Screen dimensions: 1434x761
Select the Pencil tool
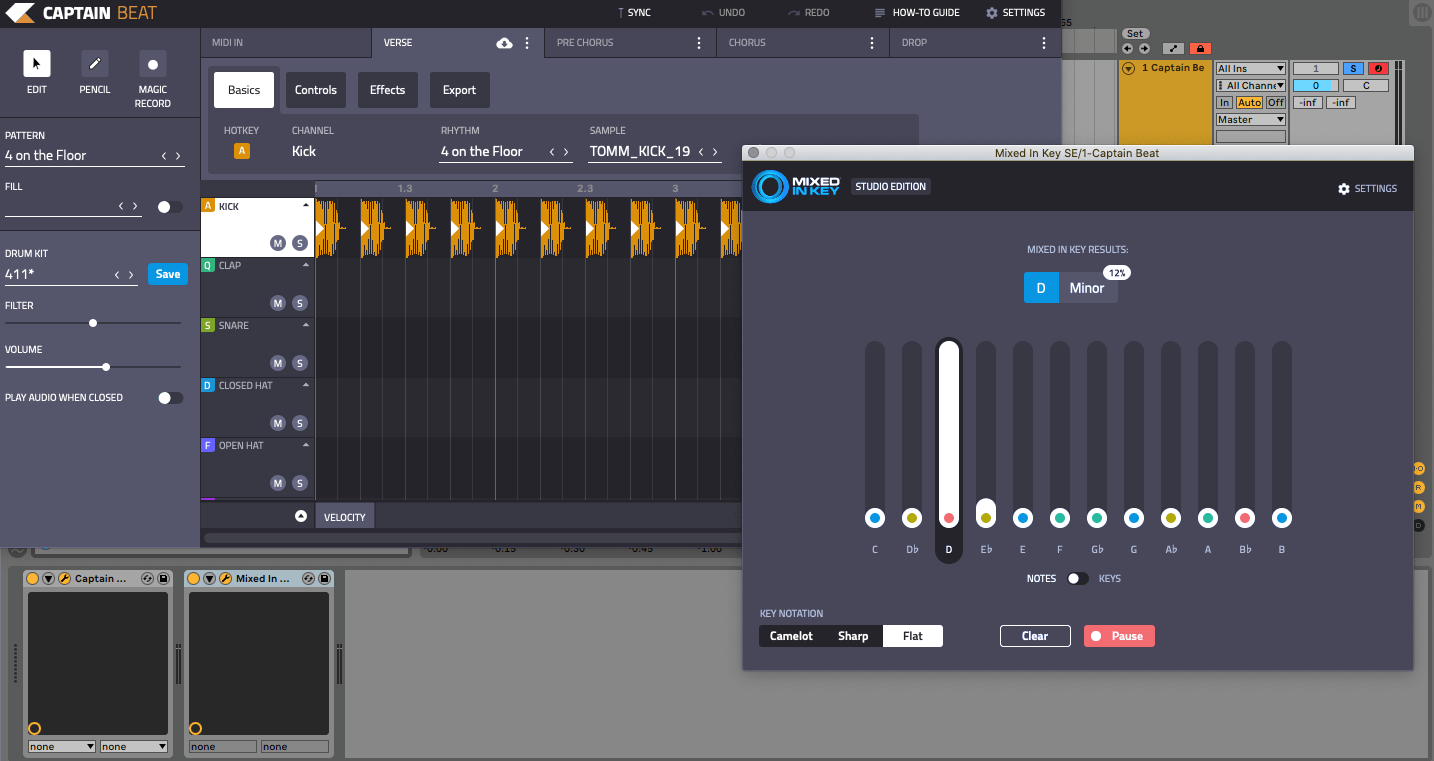click(x=95, y=64)
